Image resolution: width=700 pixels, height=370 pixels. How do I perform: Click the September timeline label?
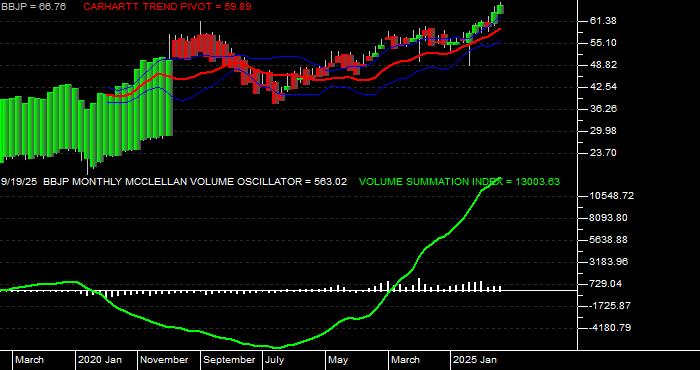(x=229, y=360)
